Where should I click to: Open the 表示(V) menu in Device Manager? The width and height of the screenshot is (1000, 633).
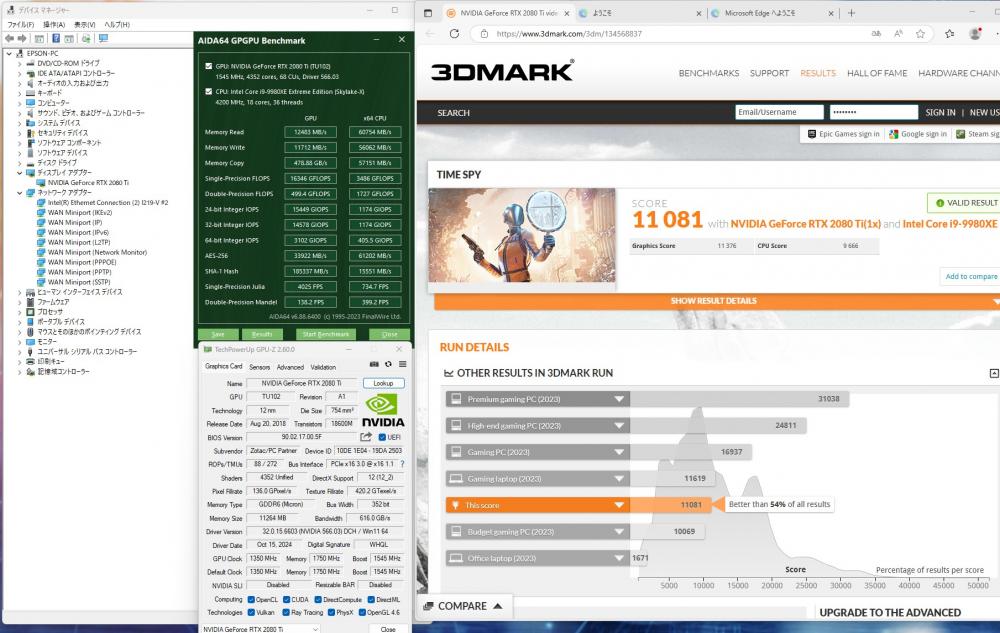point(84,24)
